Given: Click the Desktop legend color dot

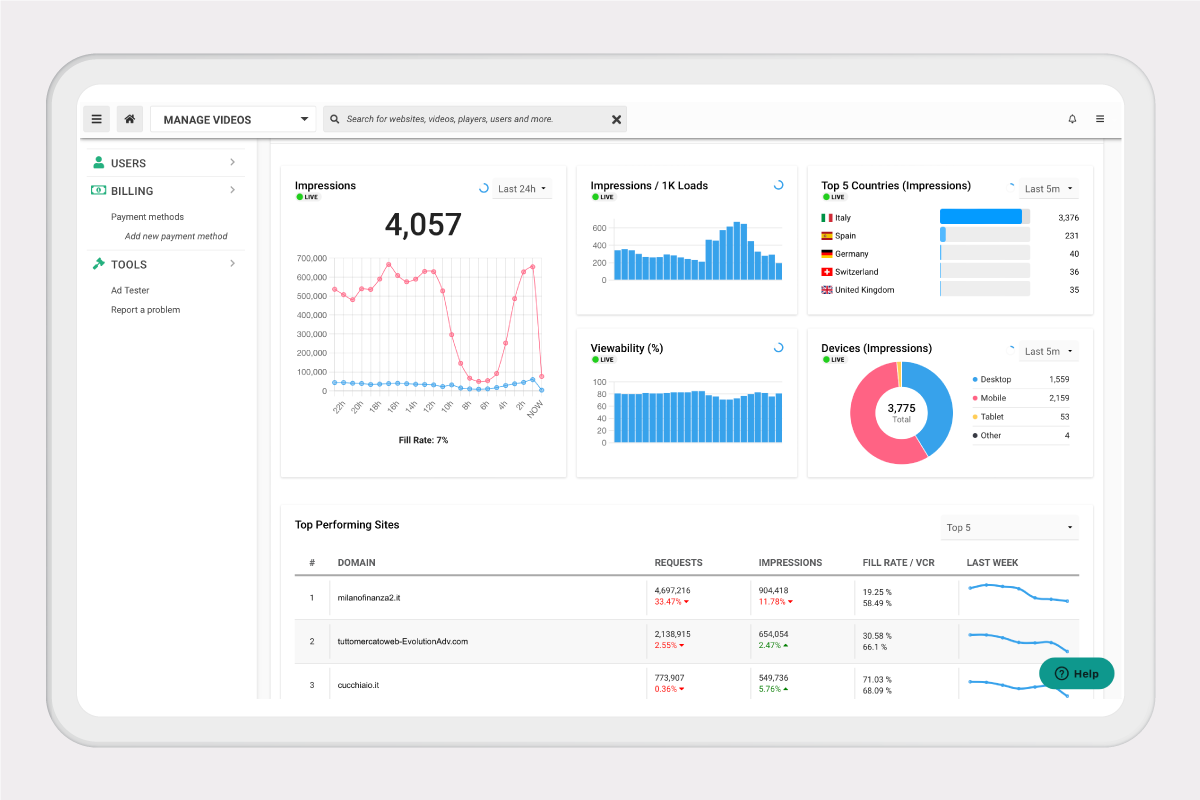Looking at the screenshot, I should tap(975, 380).
